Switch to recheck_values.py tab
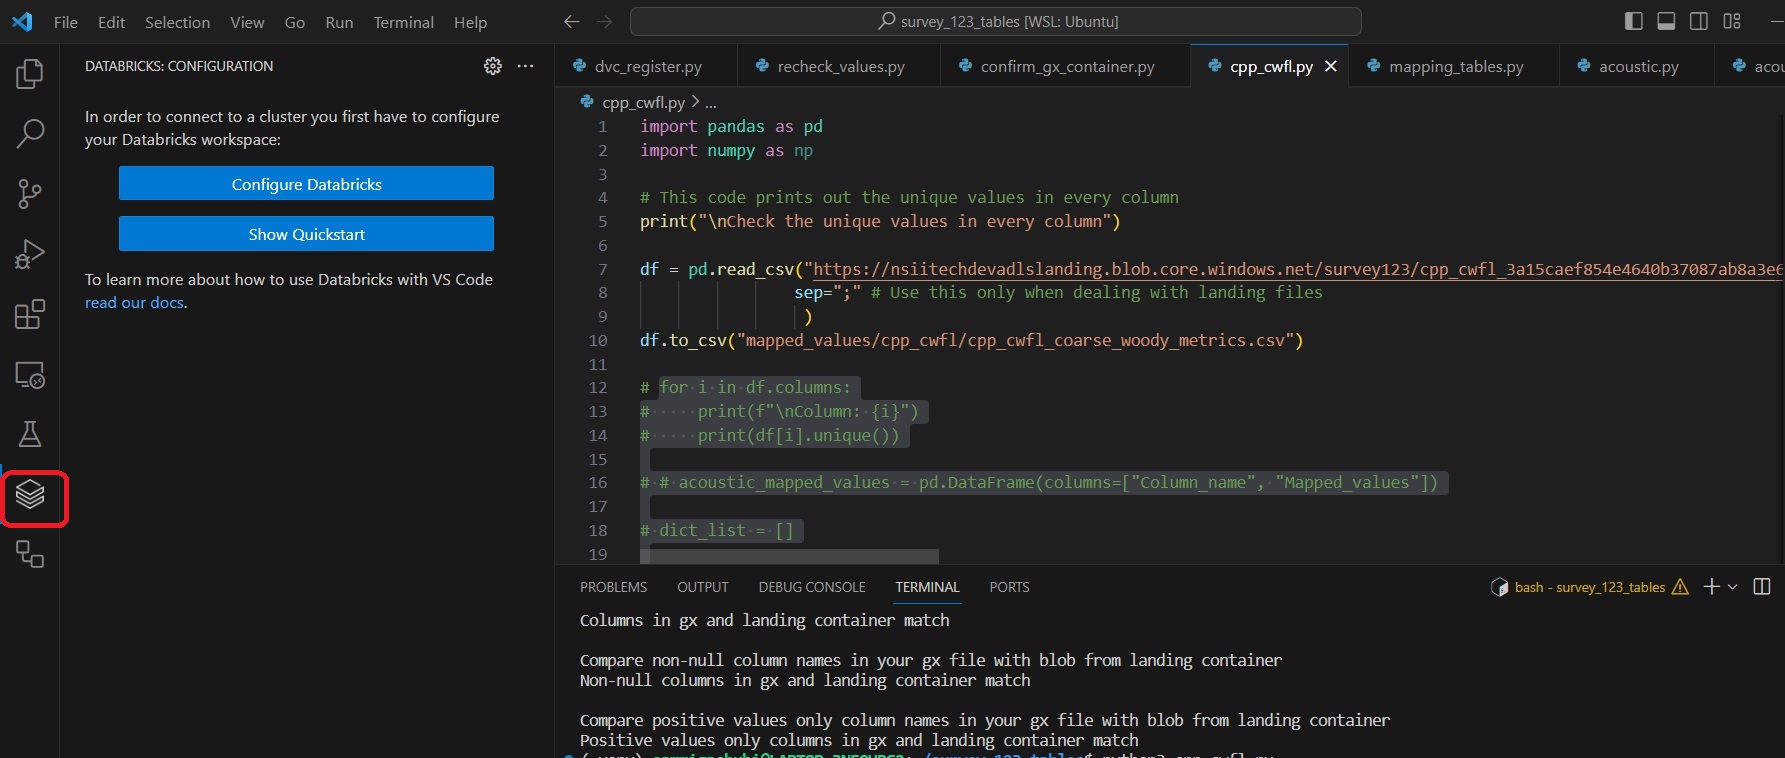Screen dimensions: 1785x758 point(840,66)
